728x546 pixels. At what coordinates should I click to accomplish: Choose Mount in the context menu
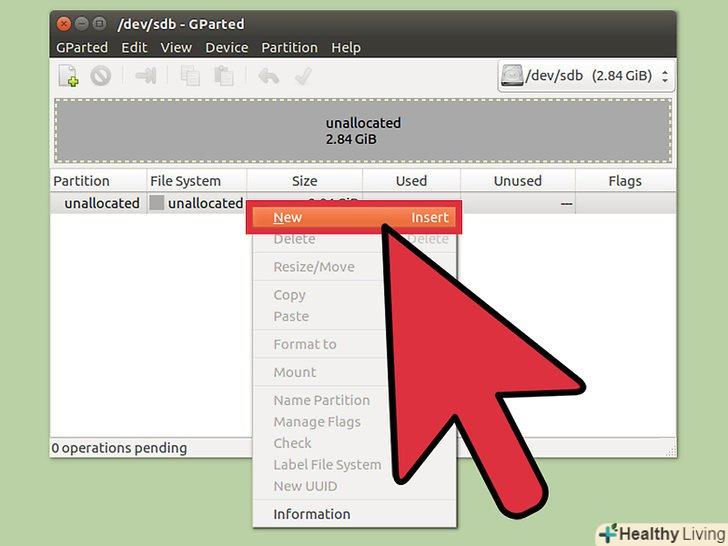295,372
